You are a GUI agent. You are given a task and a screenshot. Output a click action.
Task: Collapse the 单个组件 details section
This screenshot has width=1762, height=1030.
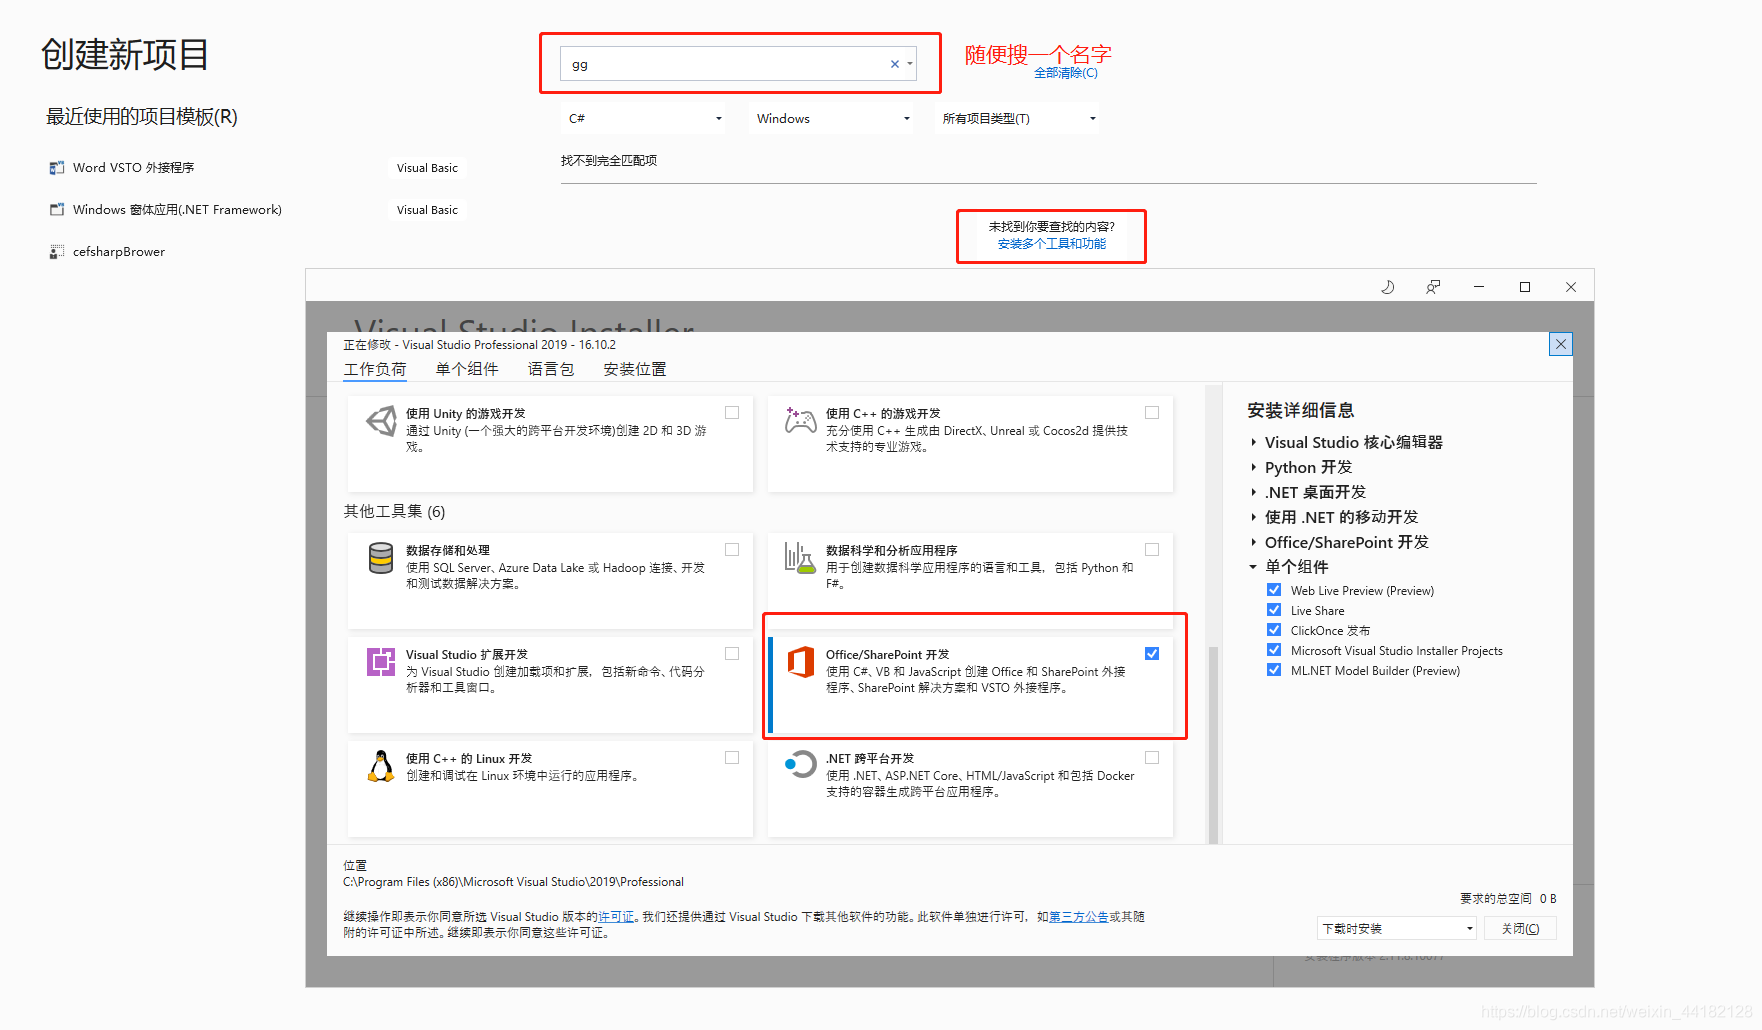pyautogui.click(x=1254, y=567)
